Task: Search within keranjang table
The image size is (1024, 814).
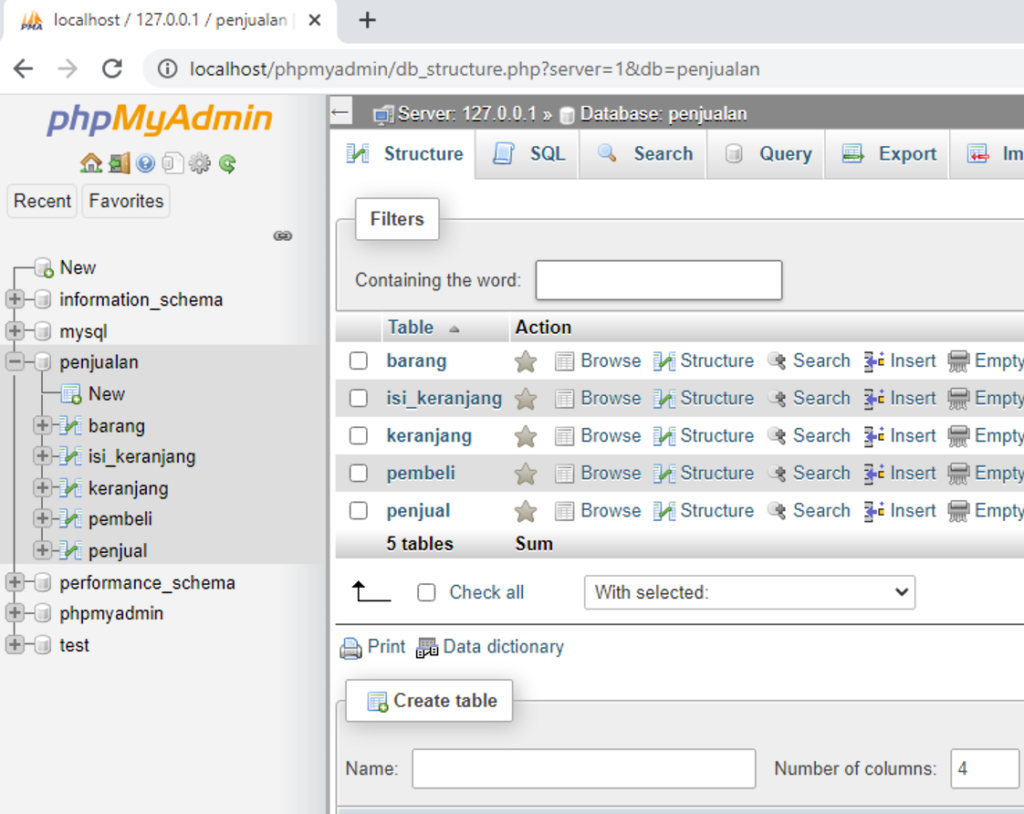Action: point(809,436)
